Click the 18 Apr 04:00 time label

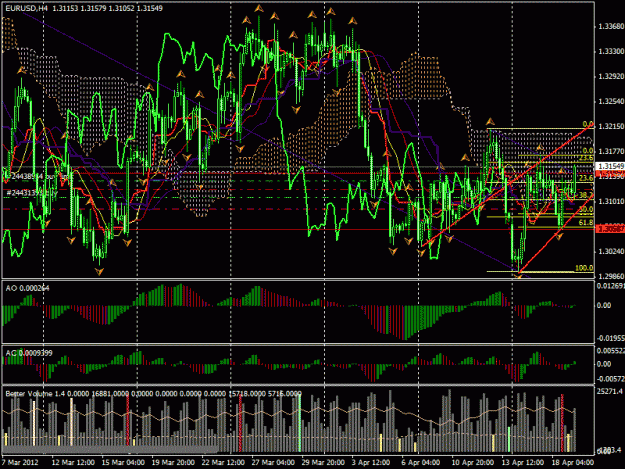tap(572, 462)
